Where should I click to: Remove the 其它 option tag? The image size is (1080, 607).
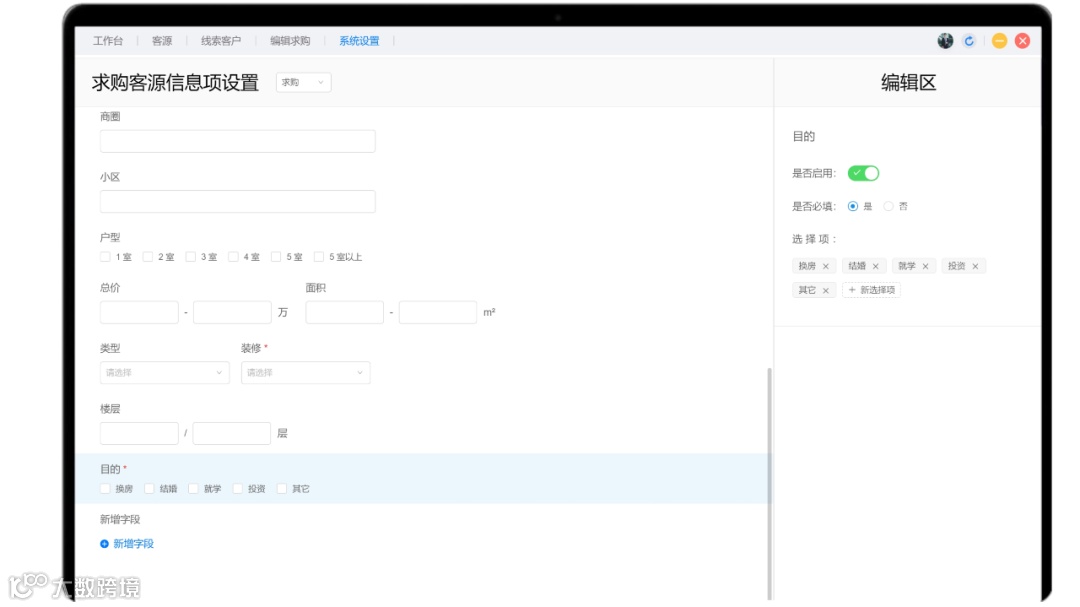coord(826,290)
